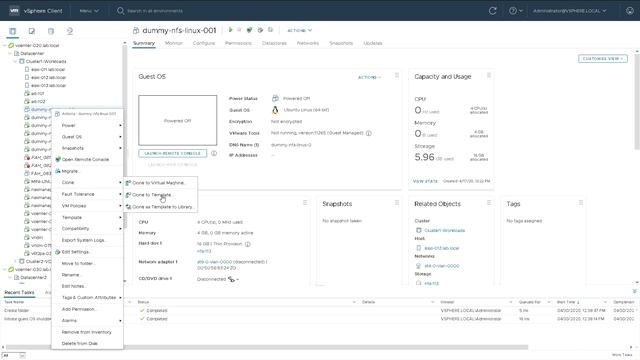The image size is (640, 360).
Task: Open the Monitor tab
Action: pyautogui.click(x=173, y=43)
